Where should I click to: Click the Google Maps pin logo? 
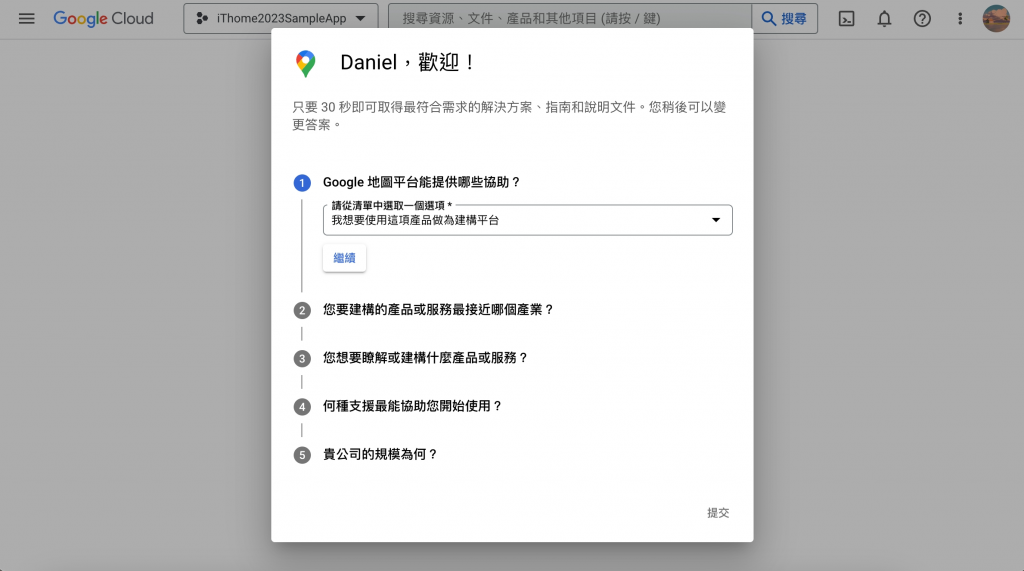point(305,63)
